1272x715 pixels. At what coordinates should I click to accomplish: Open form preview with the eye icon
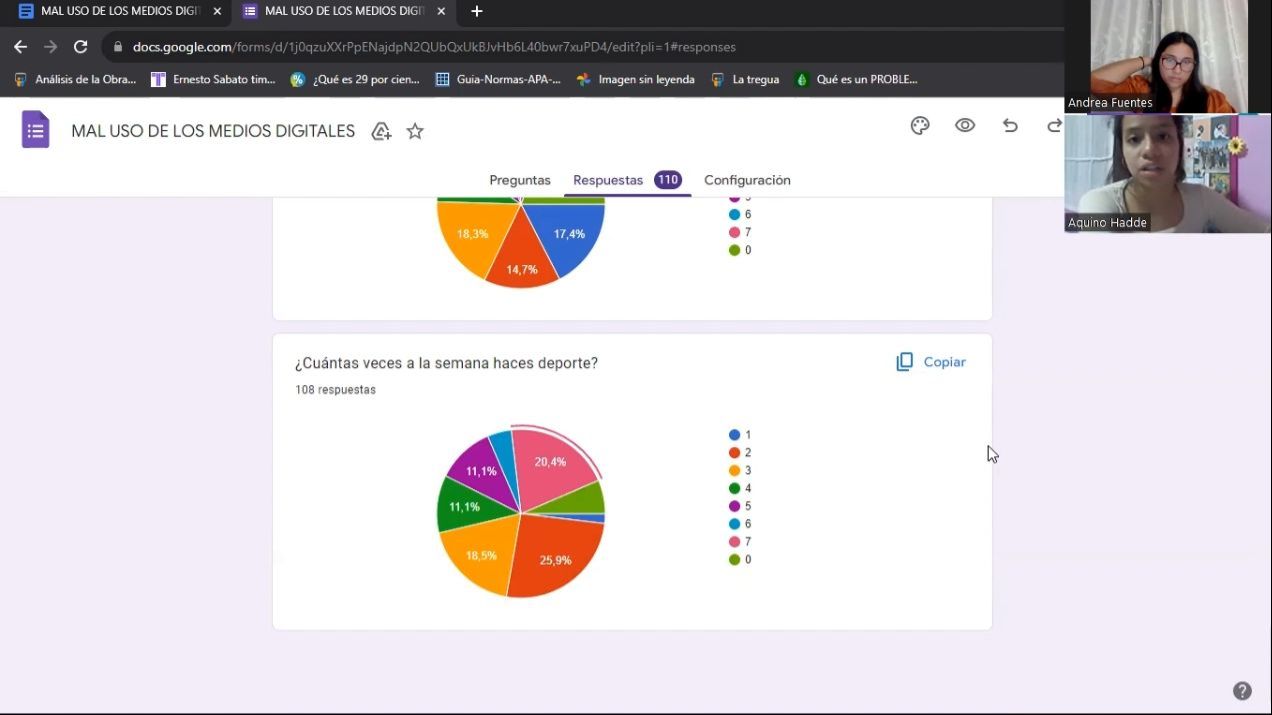(965, 125)
